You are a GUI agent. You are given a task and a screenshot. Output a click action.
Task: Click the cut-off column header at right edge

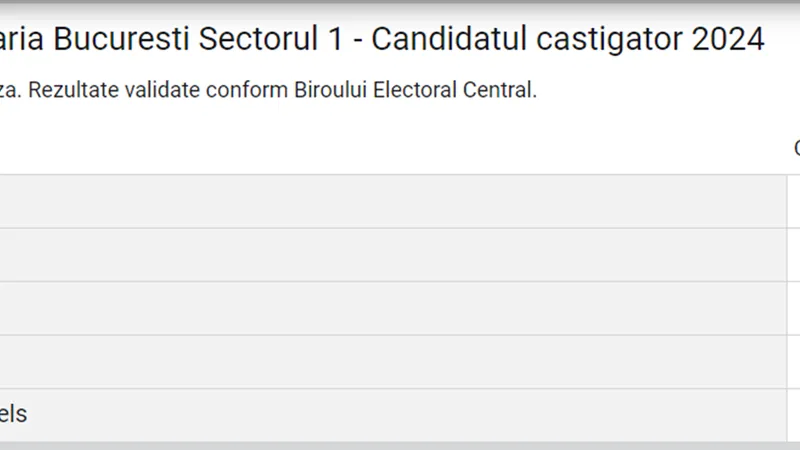click(797, 148)
